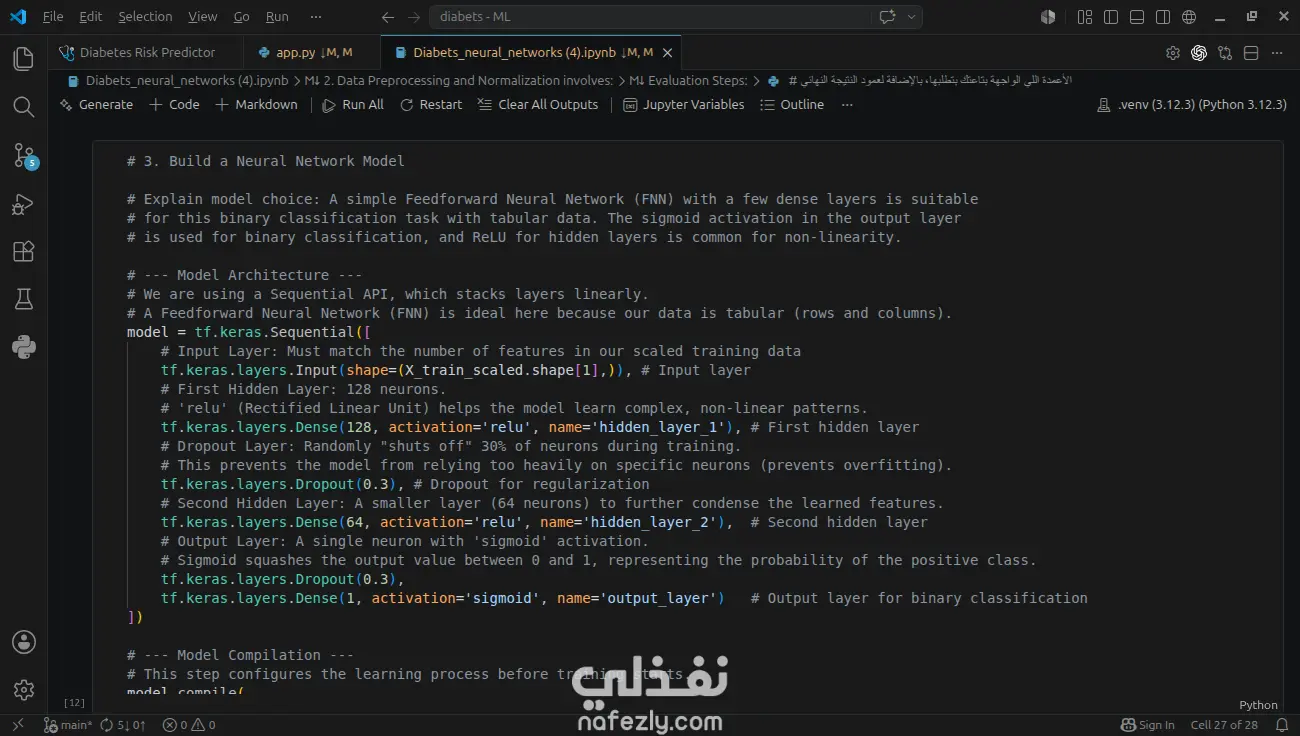This screenshot has height=736, width=1300.
Task: Open More Actions ellipsis in editor title
Action: coord(1277,53)
